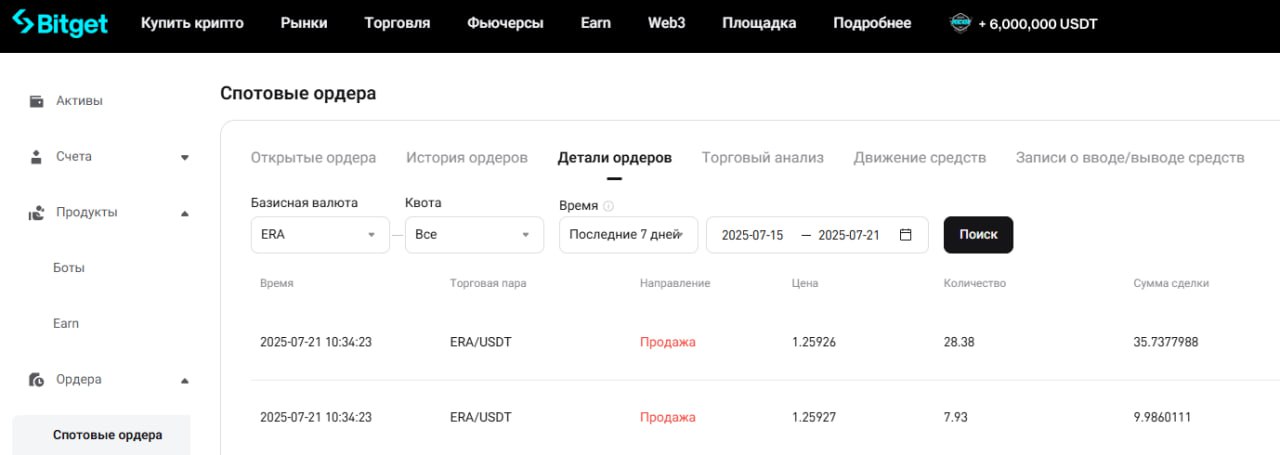Image resolution: width=1280 pixels, height=455 pixels.
Task: Open the calendar icon in date range field
Action: (x=906, y=235)
